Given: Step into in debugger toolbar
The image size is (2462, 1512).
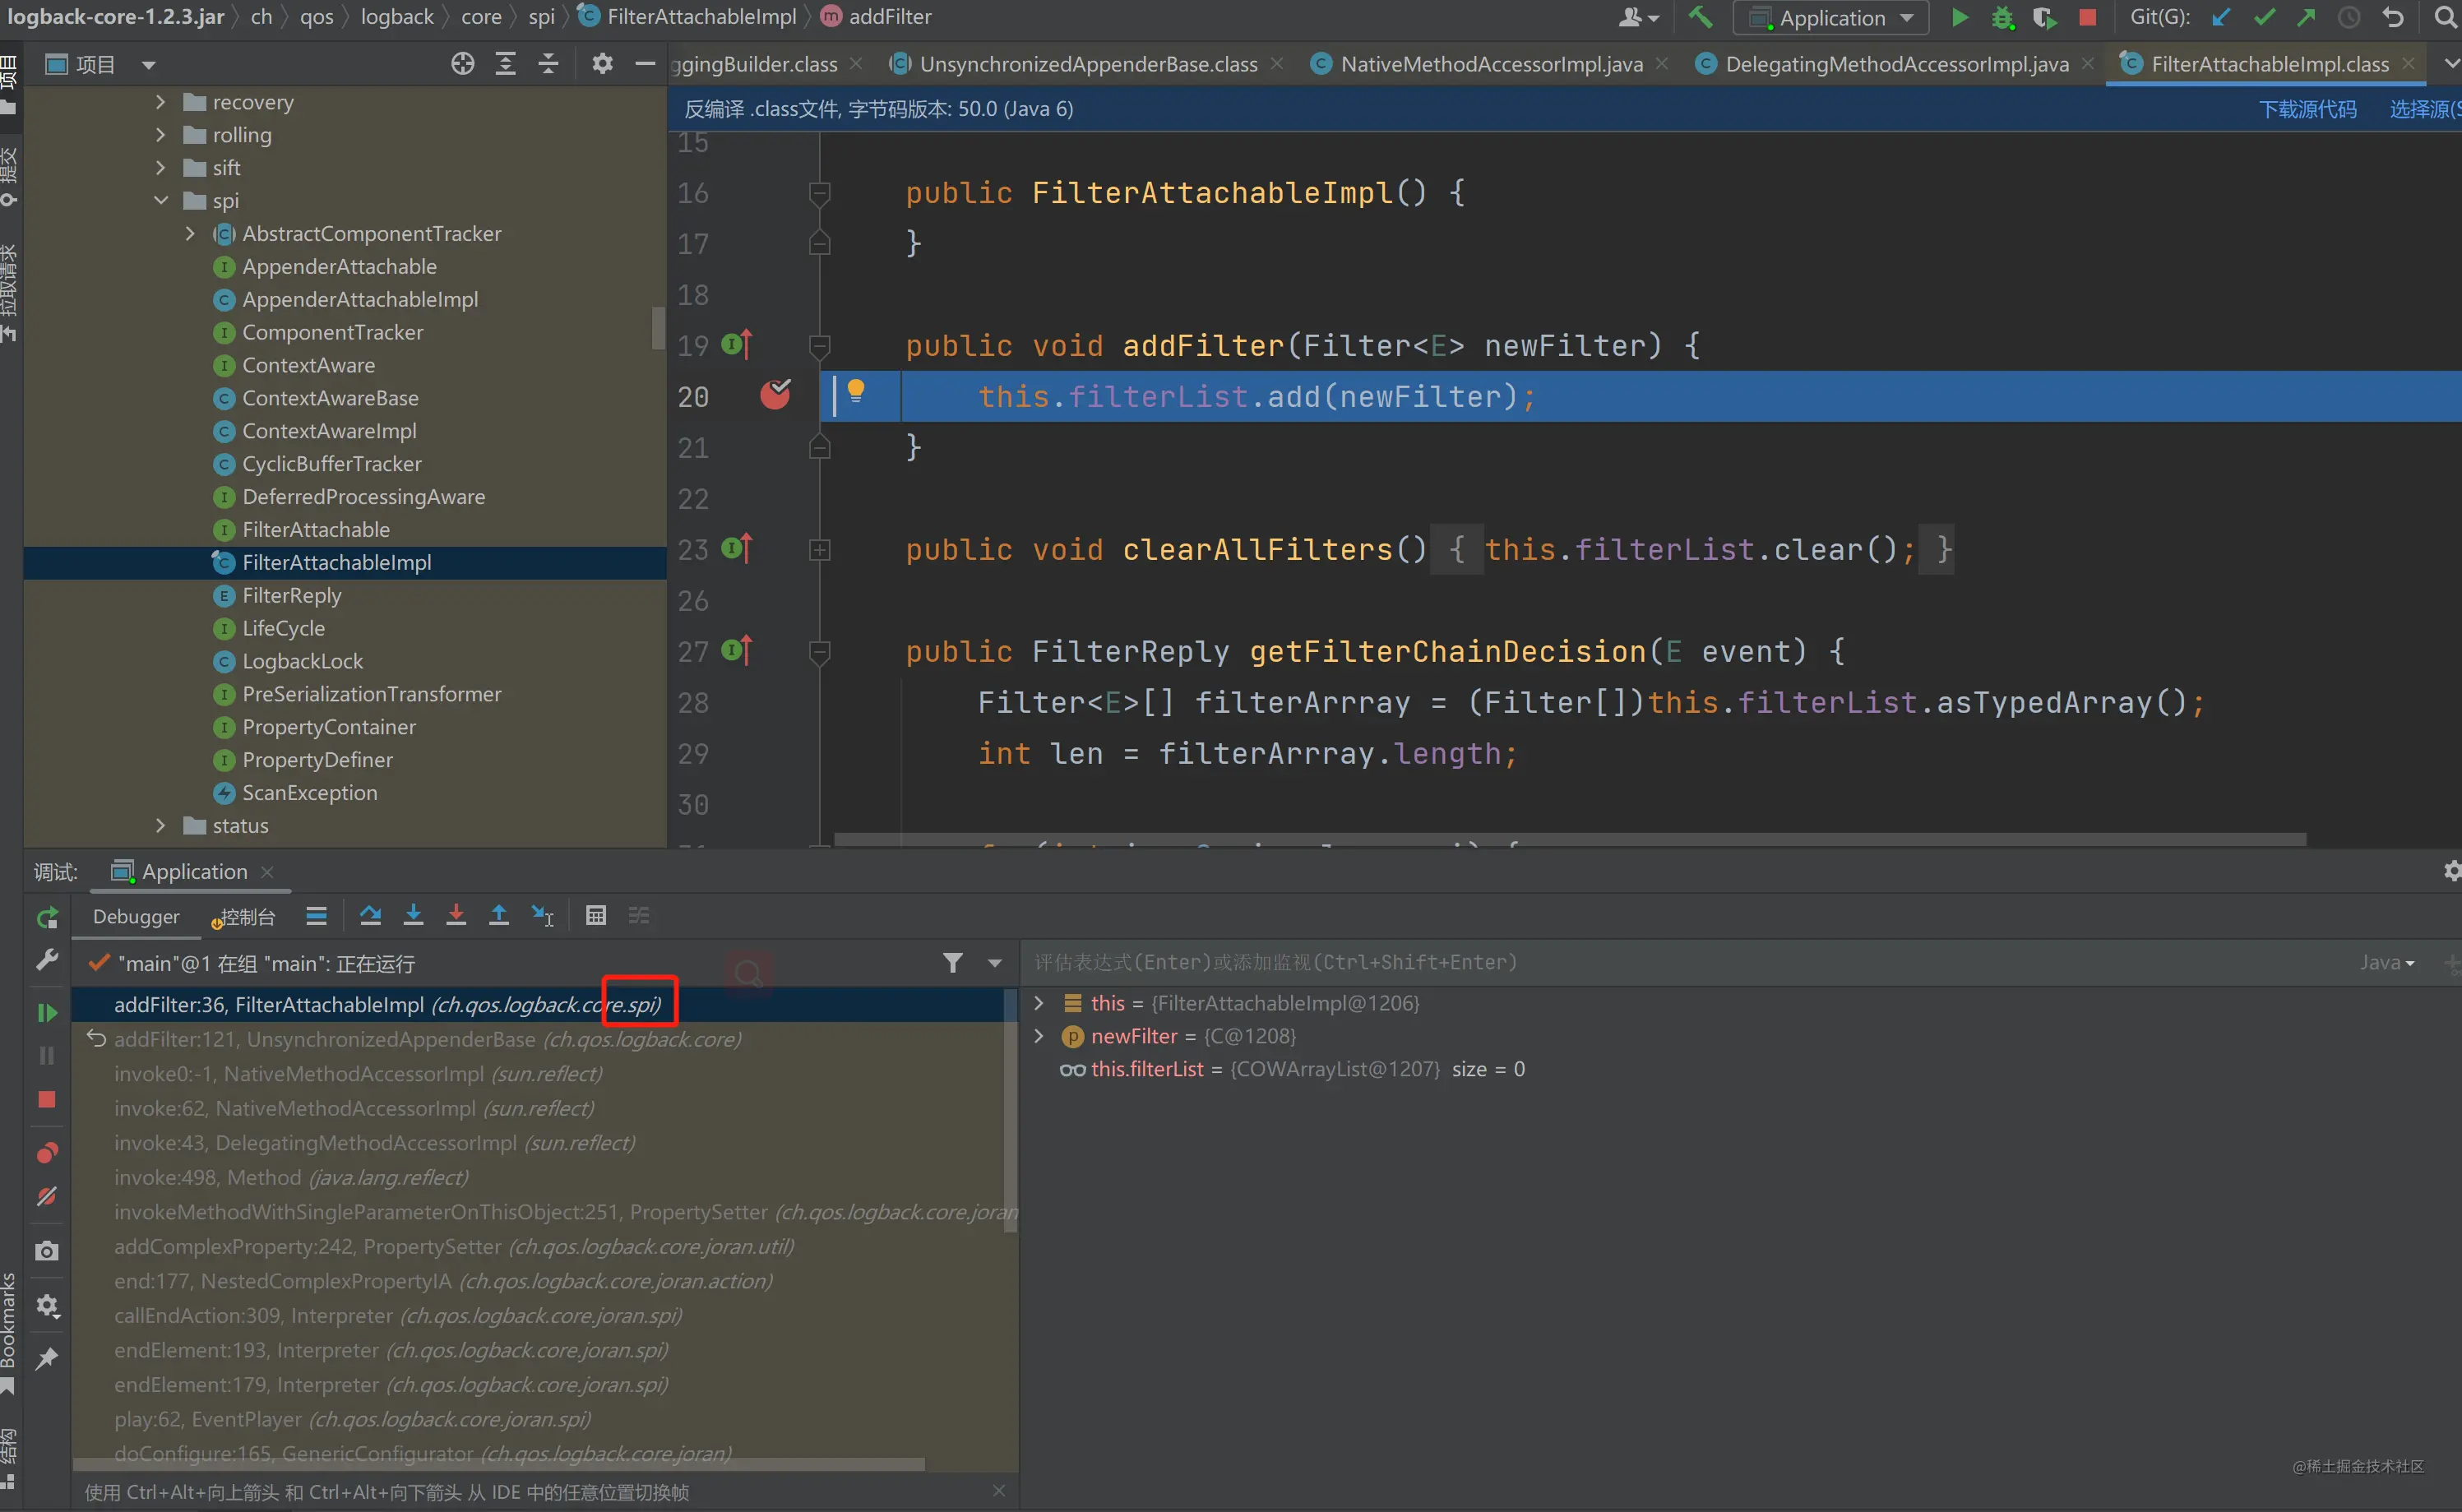Looking at the screenshot, I should [x=413, y=915].
